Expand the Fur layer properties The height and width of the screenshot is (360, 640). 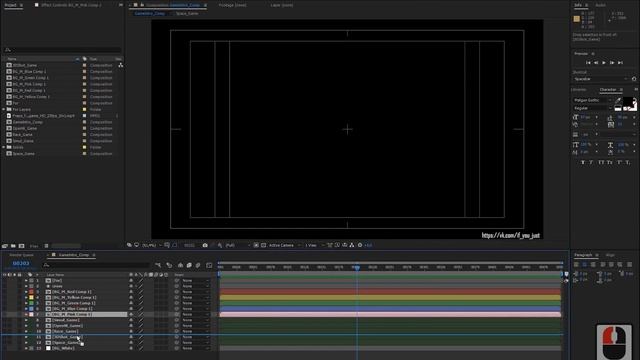[x=26, y=281]
